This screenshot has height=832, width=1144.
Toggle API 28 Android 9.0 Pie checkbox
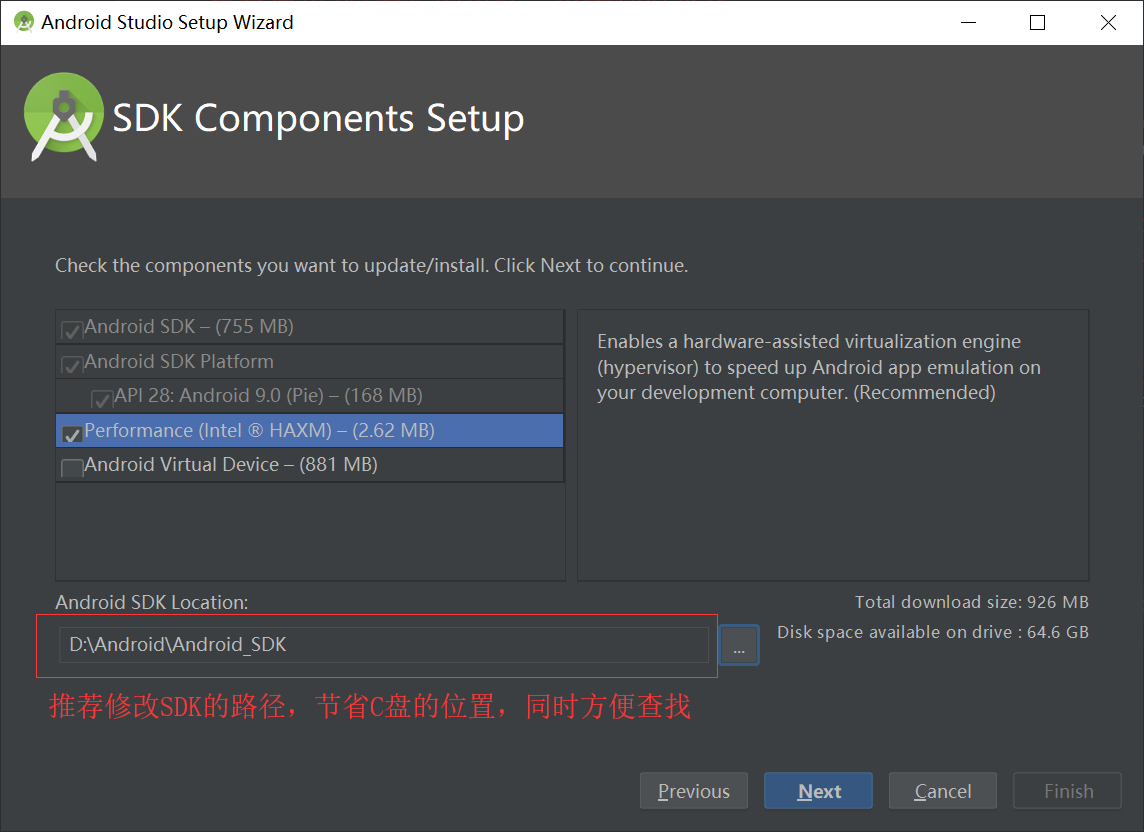coord(101,399)
